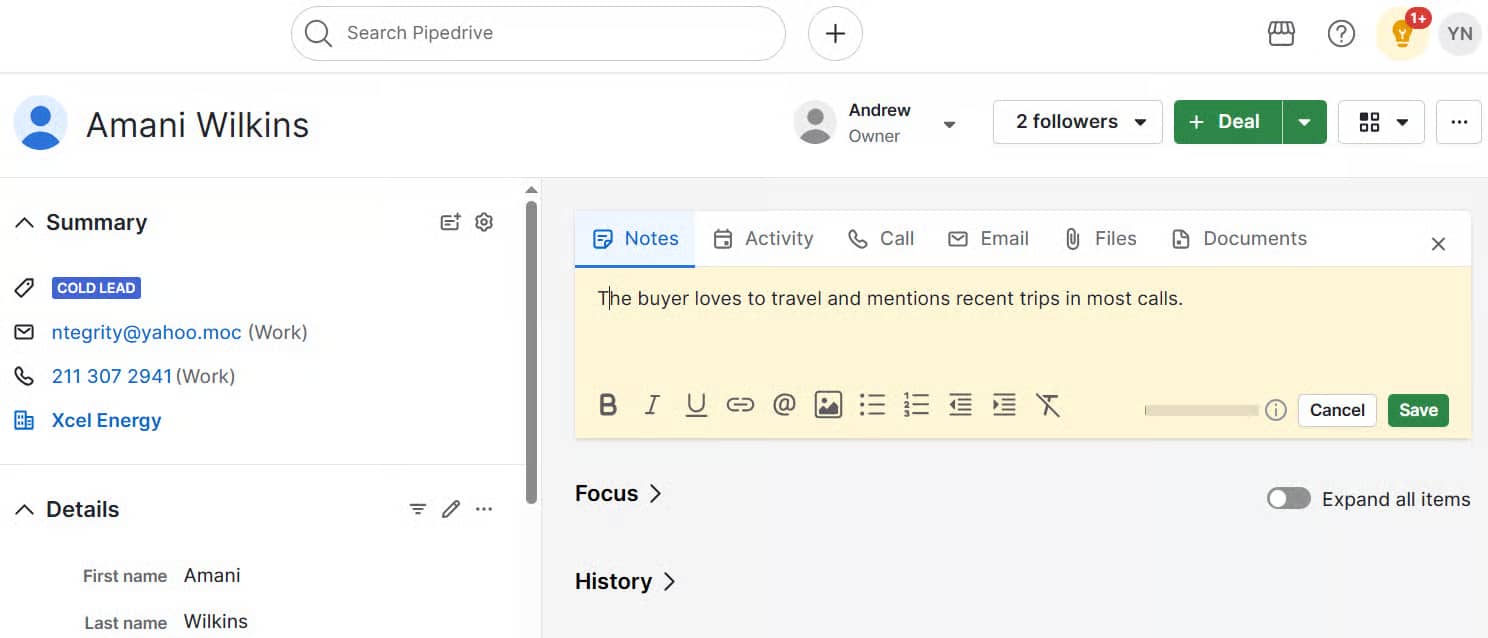Enable the Expand all items toggle
This screenshot has width=1488, height=638.
coord(1288,498)
